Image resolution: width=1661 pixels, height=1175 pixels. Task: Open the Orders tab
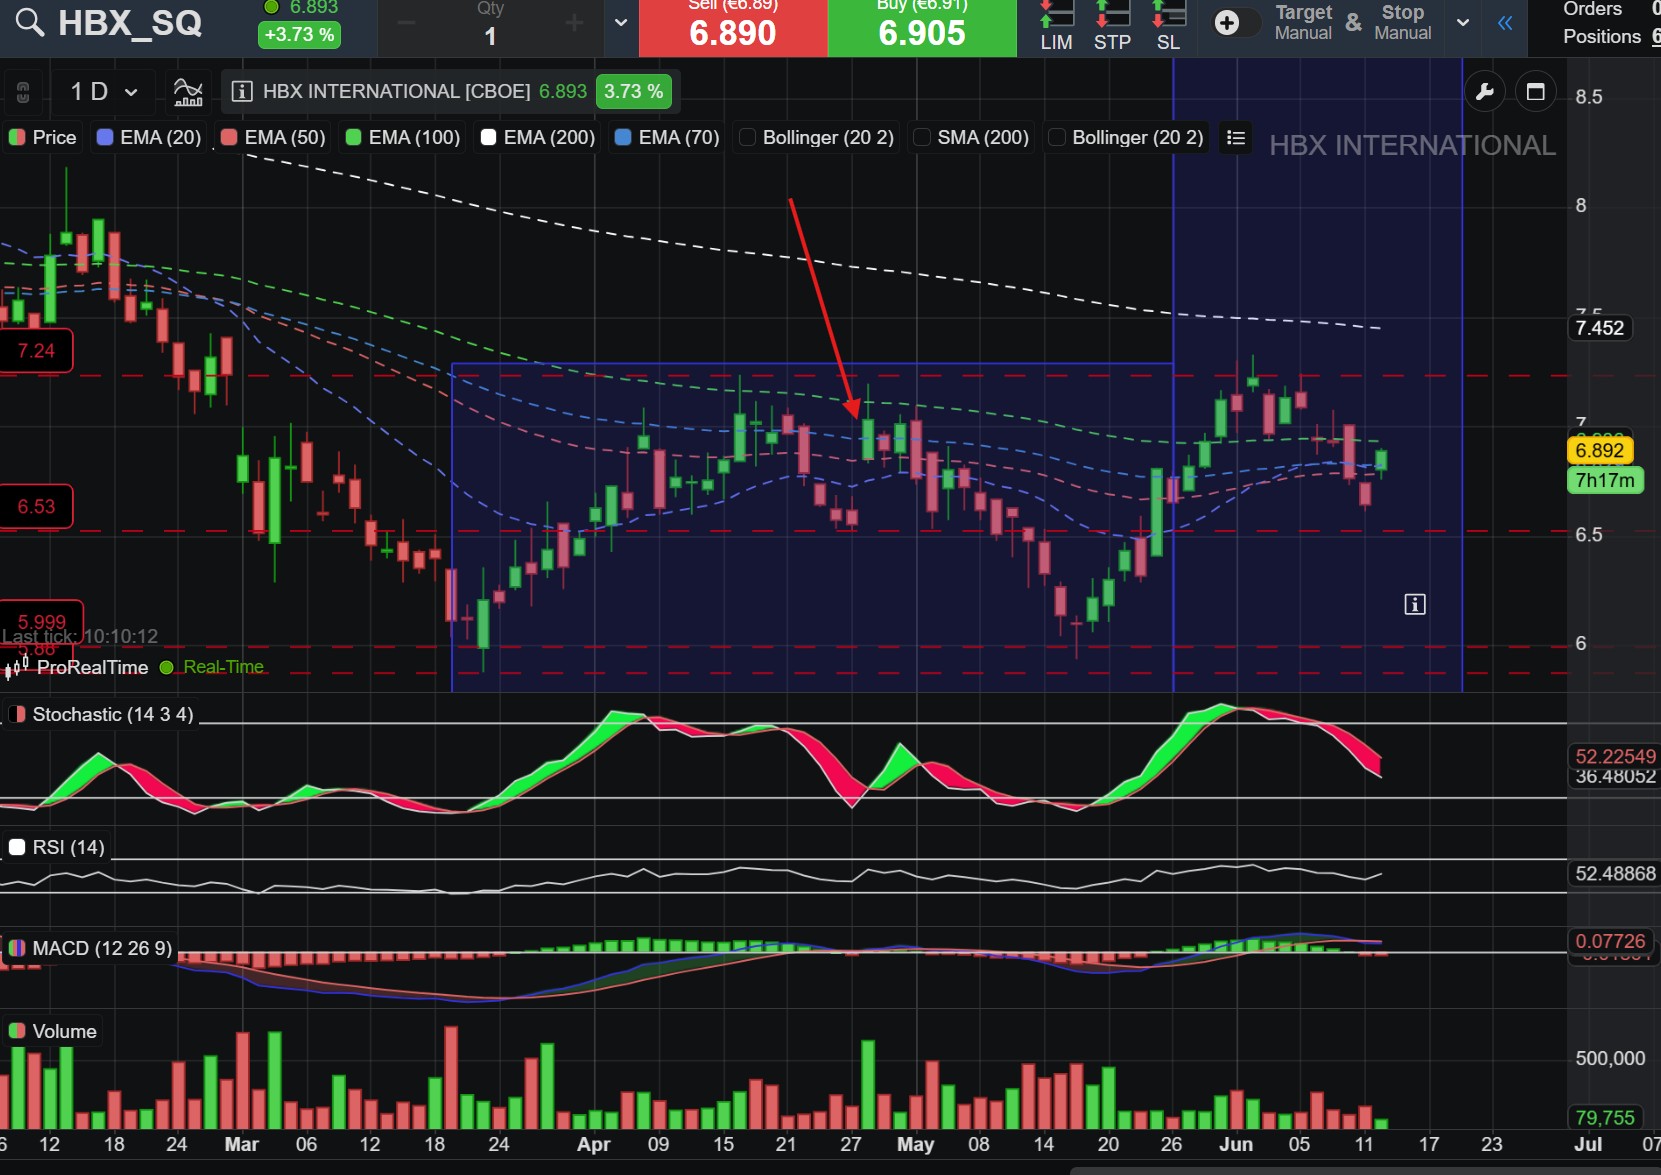(1592, 9)
